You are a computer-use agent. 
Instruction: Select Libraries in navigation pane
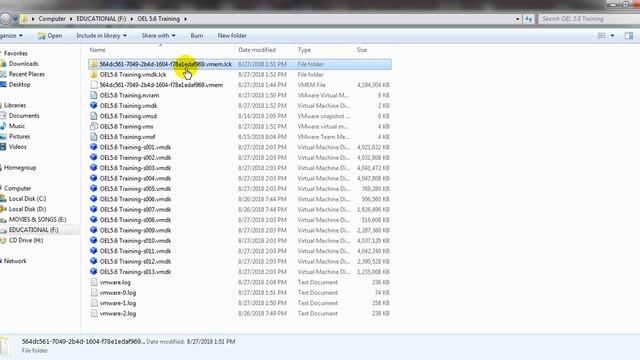point(15,105)
